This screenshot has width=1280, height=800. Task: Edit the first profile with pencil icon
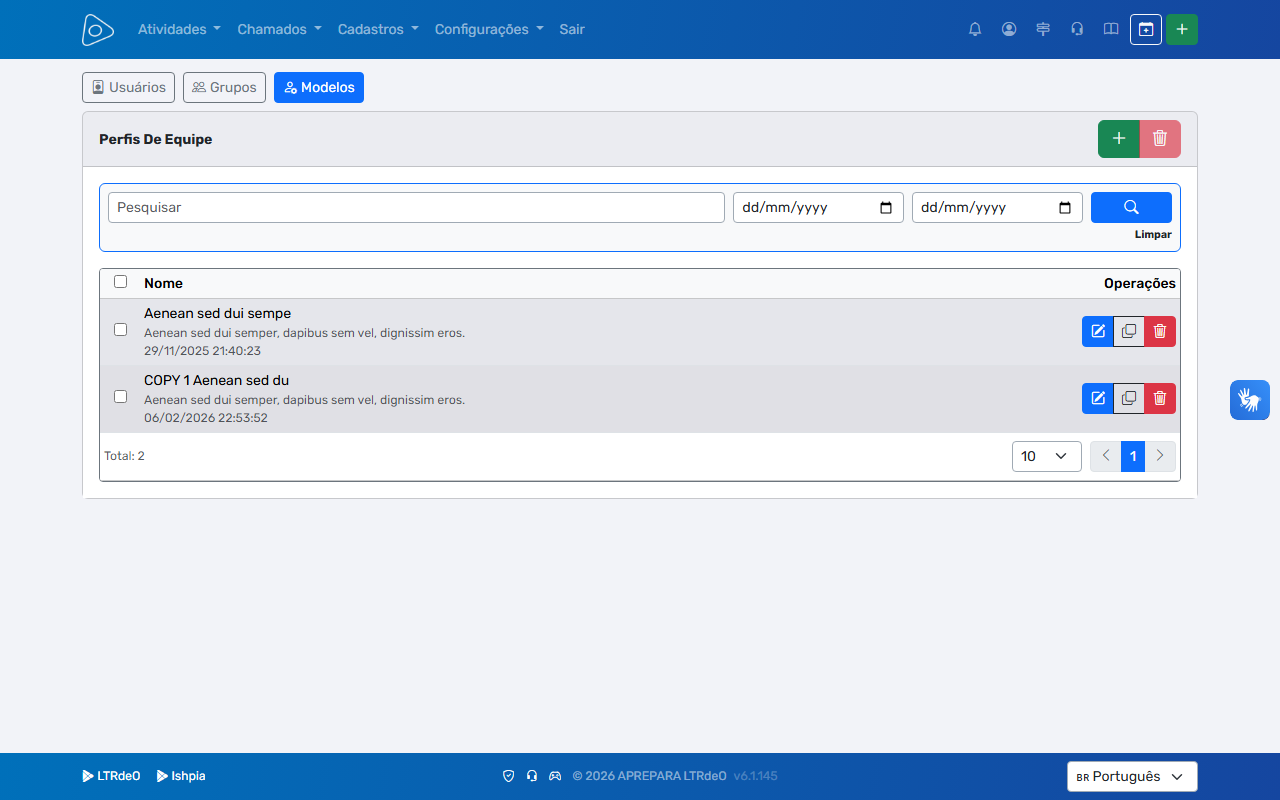point(1098,331)
